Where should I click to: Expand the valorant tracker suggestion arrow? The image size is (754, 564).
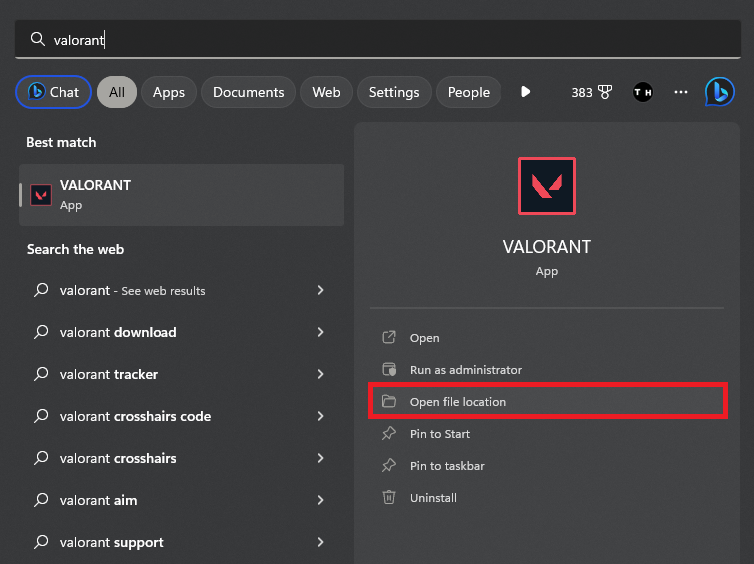click(320, 374)
